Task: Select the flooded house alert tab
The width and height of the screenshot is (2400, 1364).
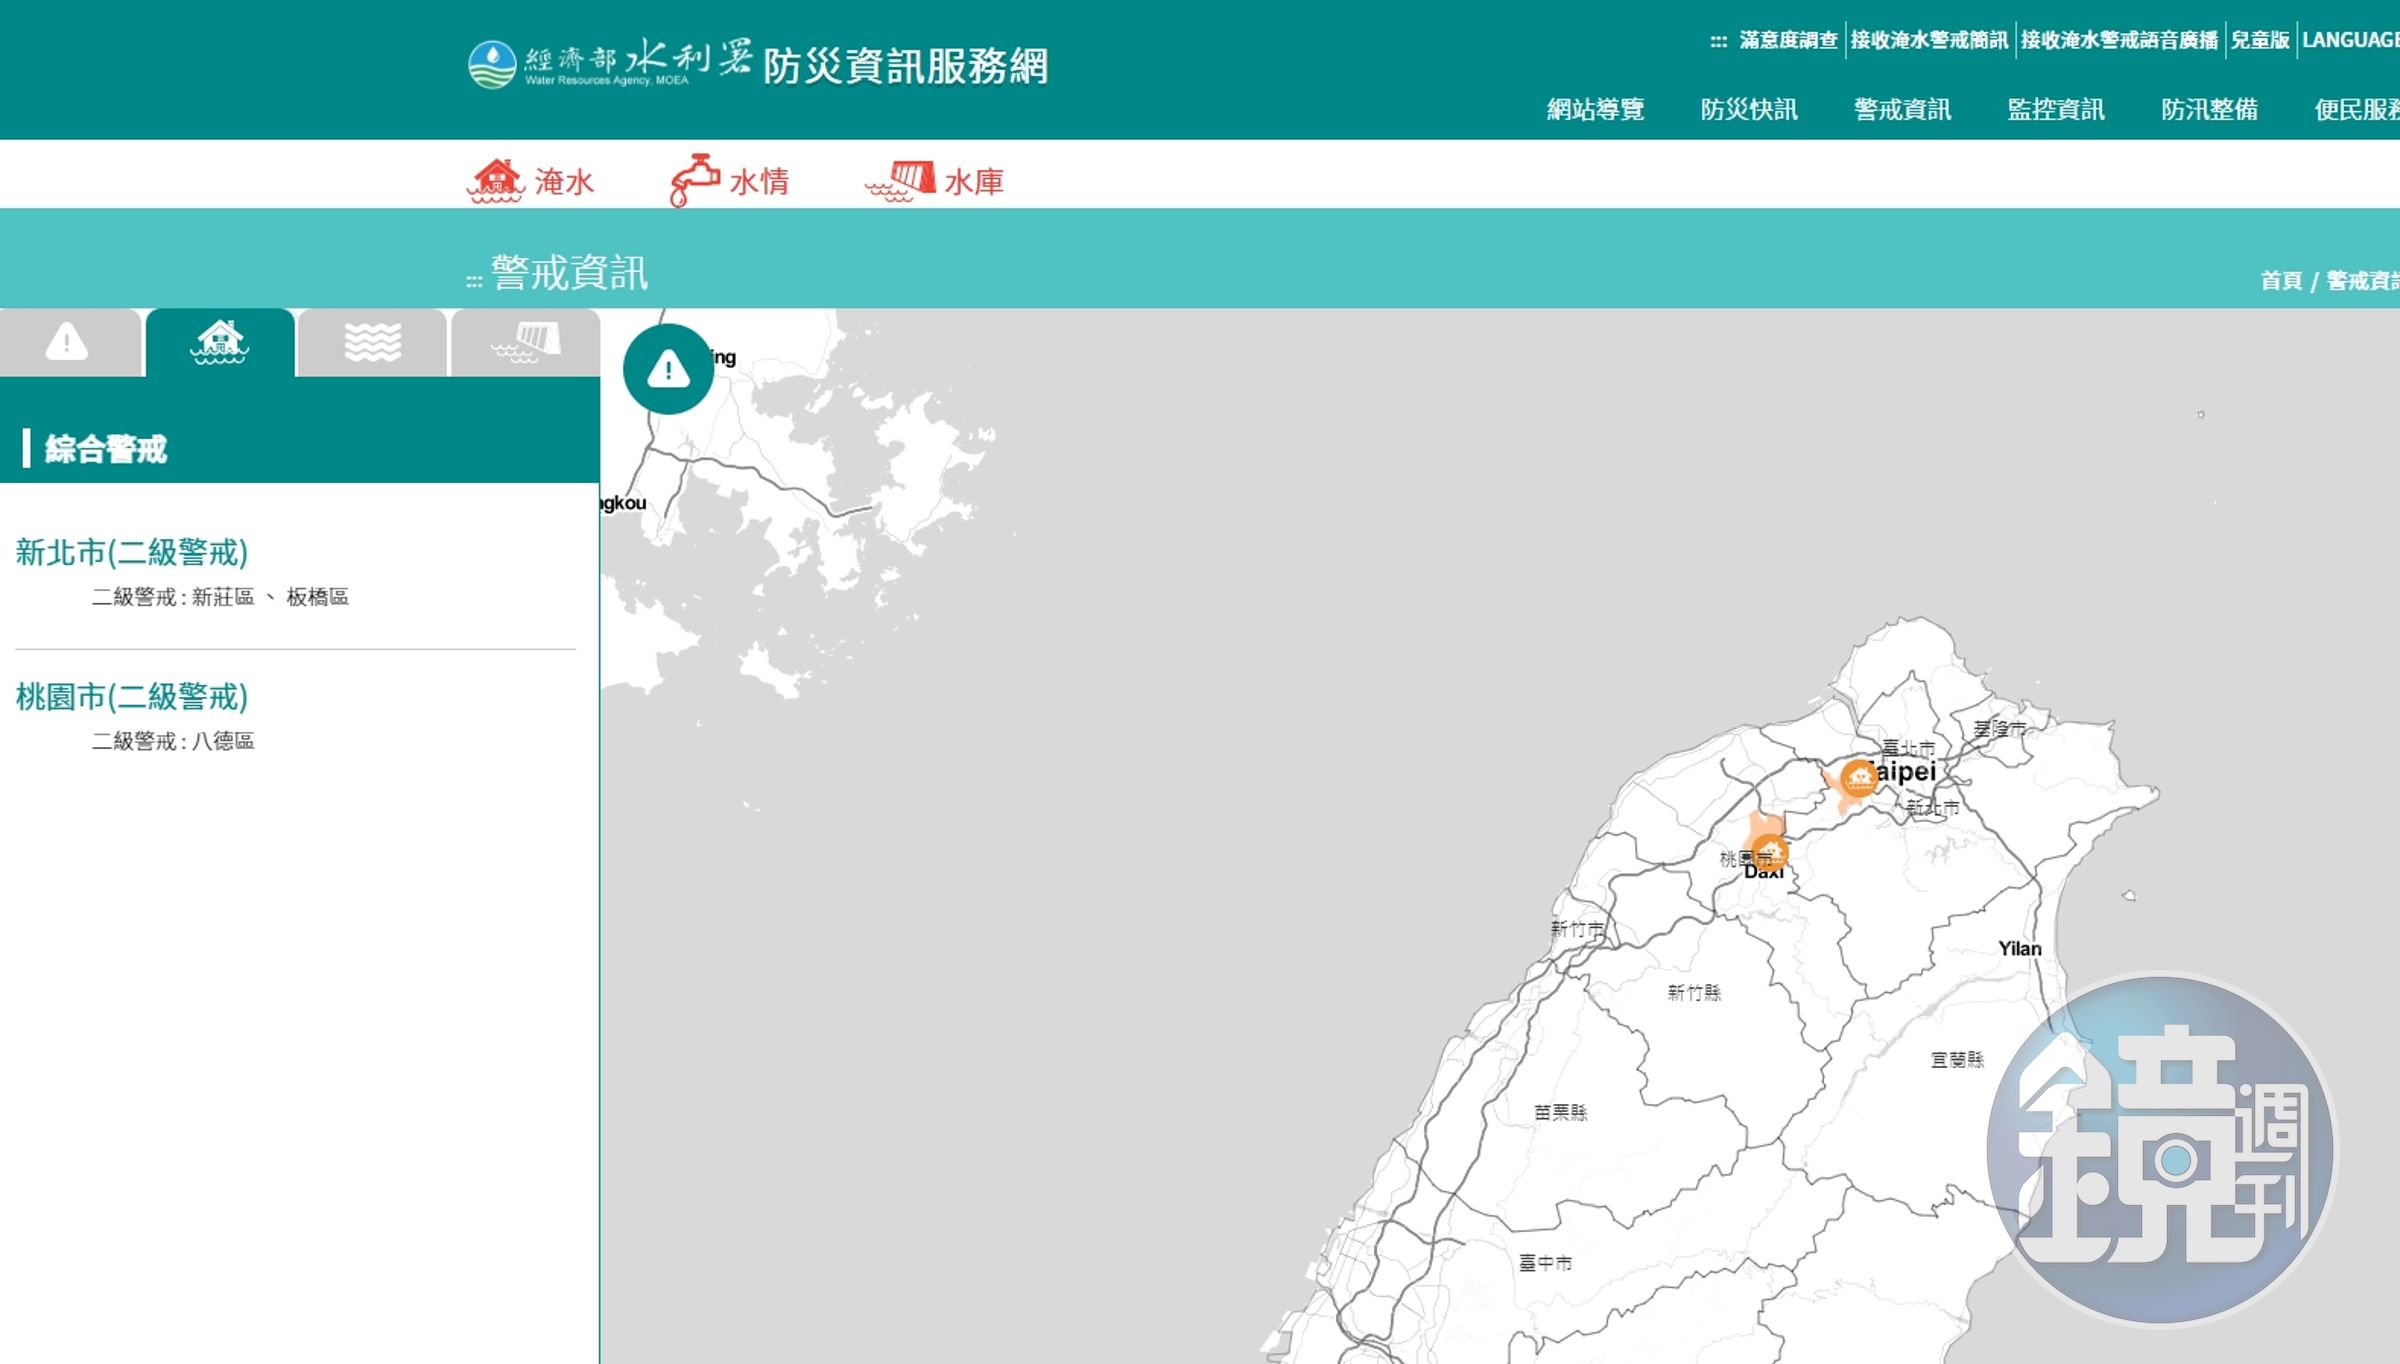Action: 220,342
